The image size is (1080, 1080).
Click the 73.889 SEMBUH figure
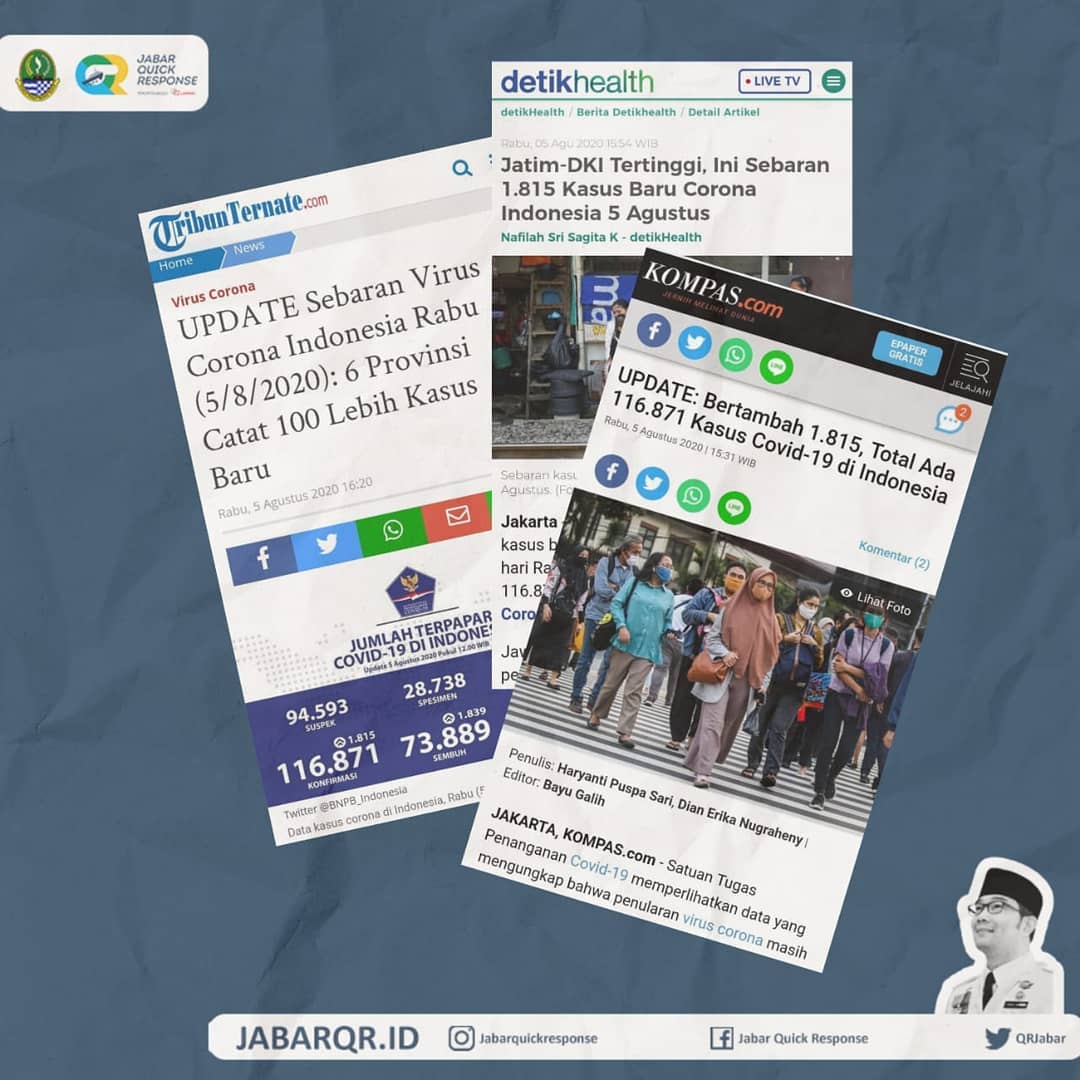click(x=446, y=738)
